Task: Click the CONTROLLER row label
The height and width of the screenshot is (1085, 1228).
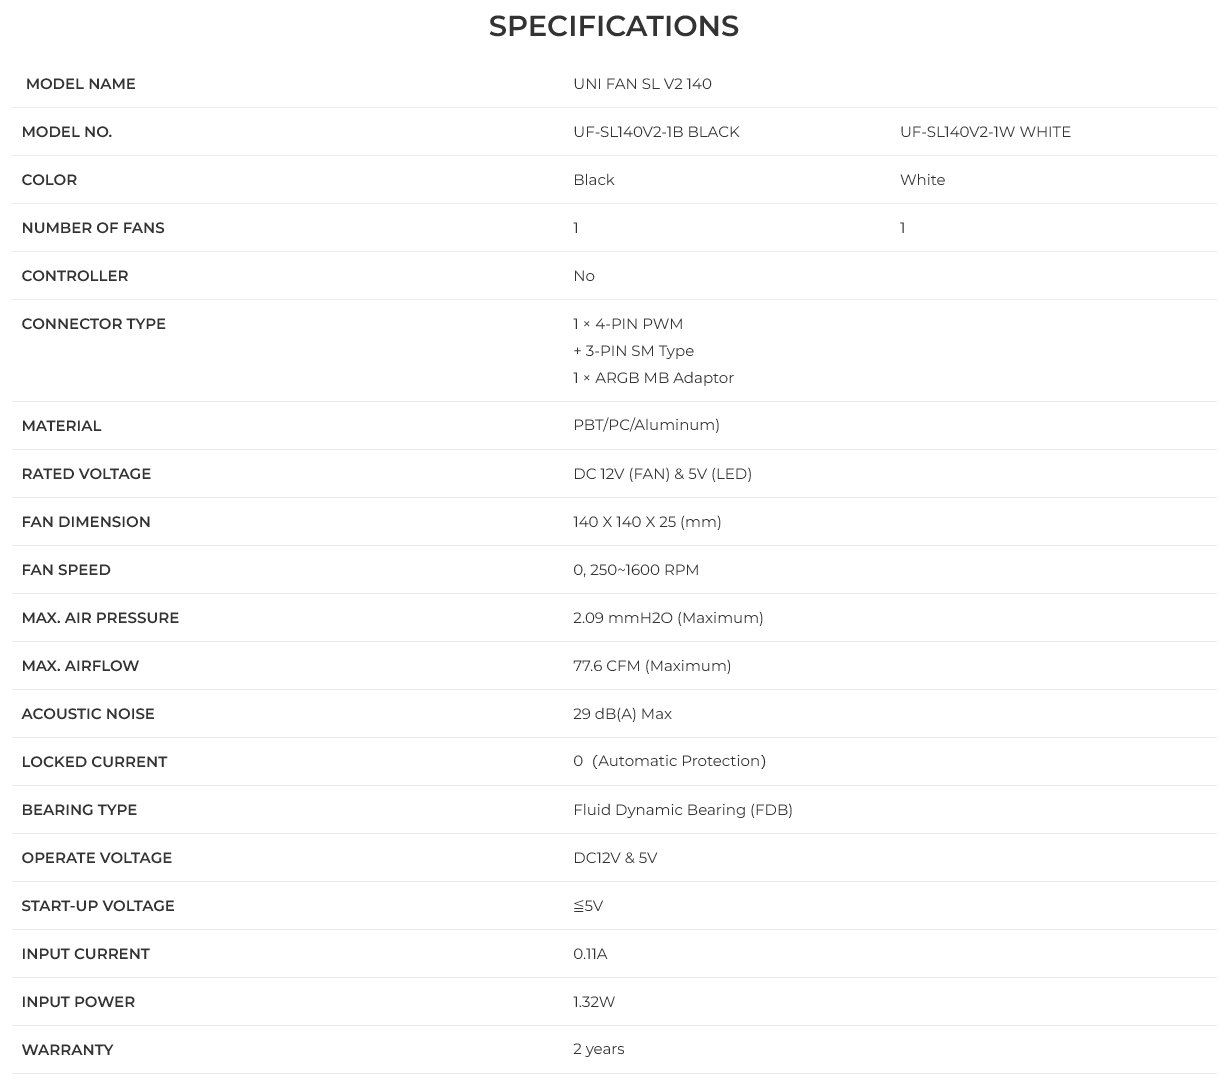Action: [75, 276]
